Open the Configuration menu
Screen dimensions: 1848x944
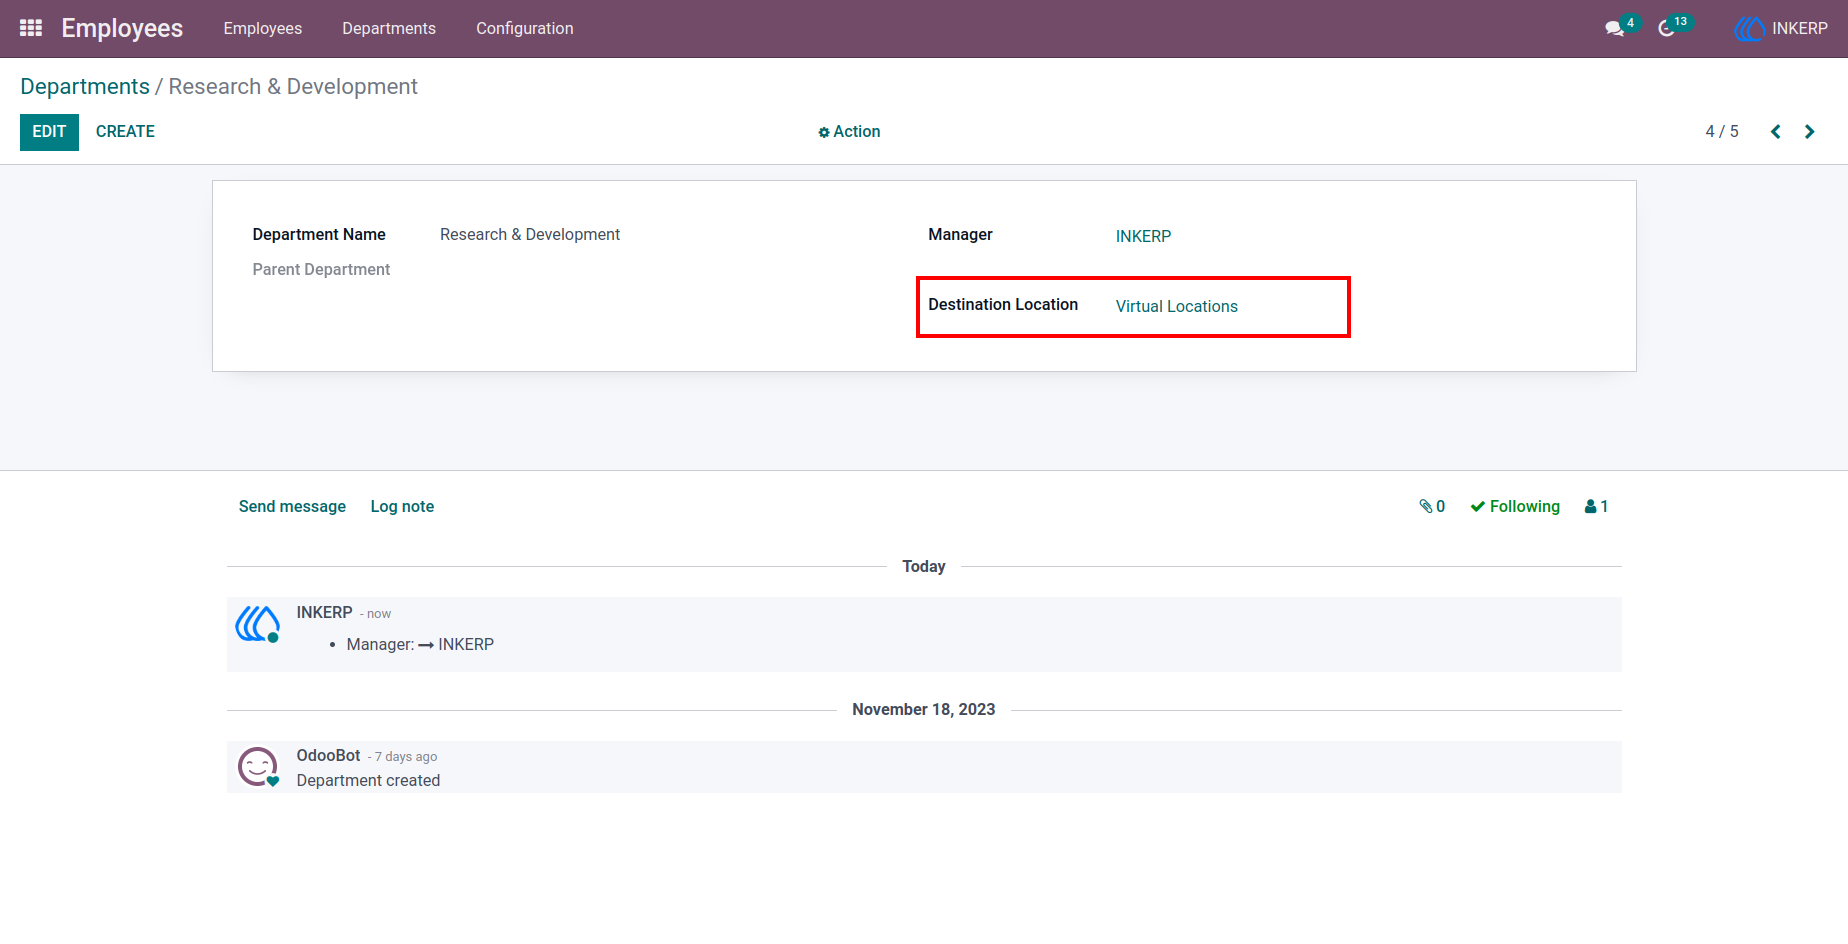tap(525, 28)
